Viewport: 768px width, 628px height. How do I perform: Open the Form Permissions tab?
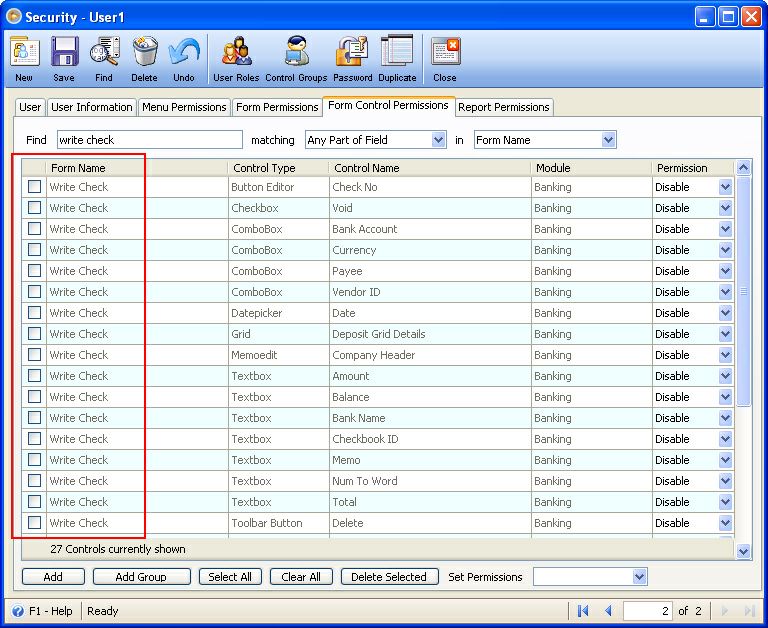(277, 107)
